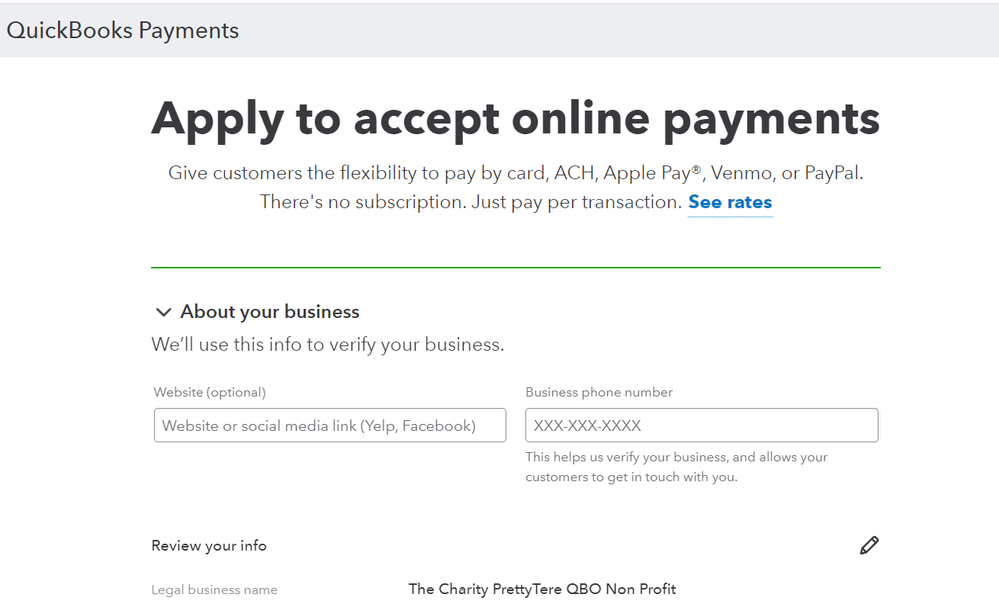Viewport: 999px width, 607px height.
Task: Click the We'll use this info to verify text
Action: [328, 344]
